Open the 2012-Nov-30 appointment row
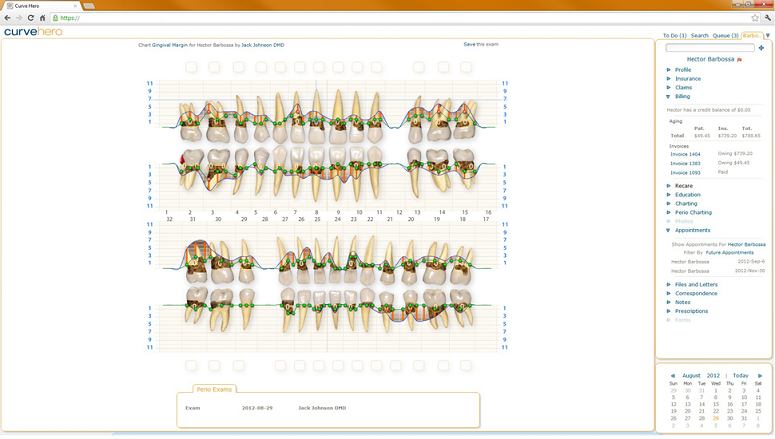The height and width of the screenshot is (439, 775). coord(718,271)
